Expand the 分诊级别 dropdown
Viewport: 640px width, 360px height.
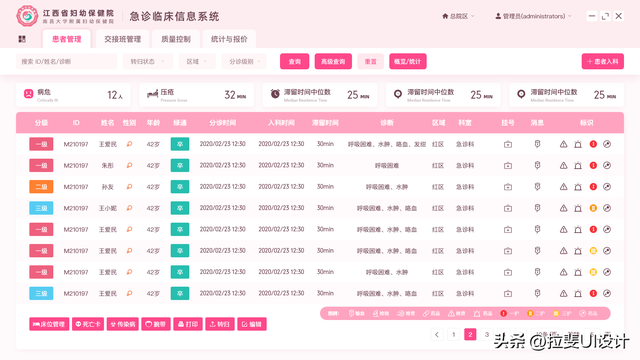pyautogui.click(x=244, y=62)
